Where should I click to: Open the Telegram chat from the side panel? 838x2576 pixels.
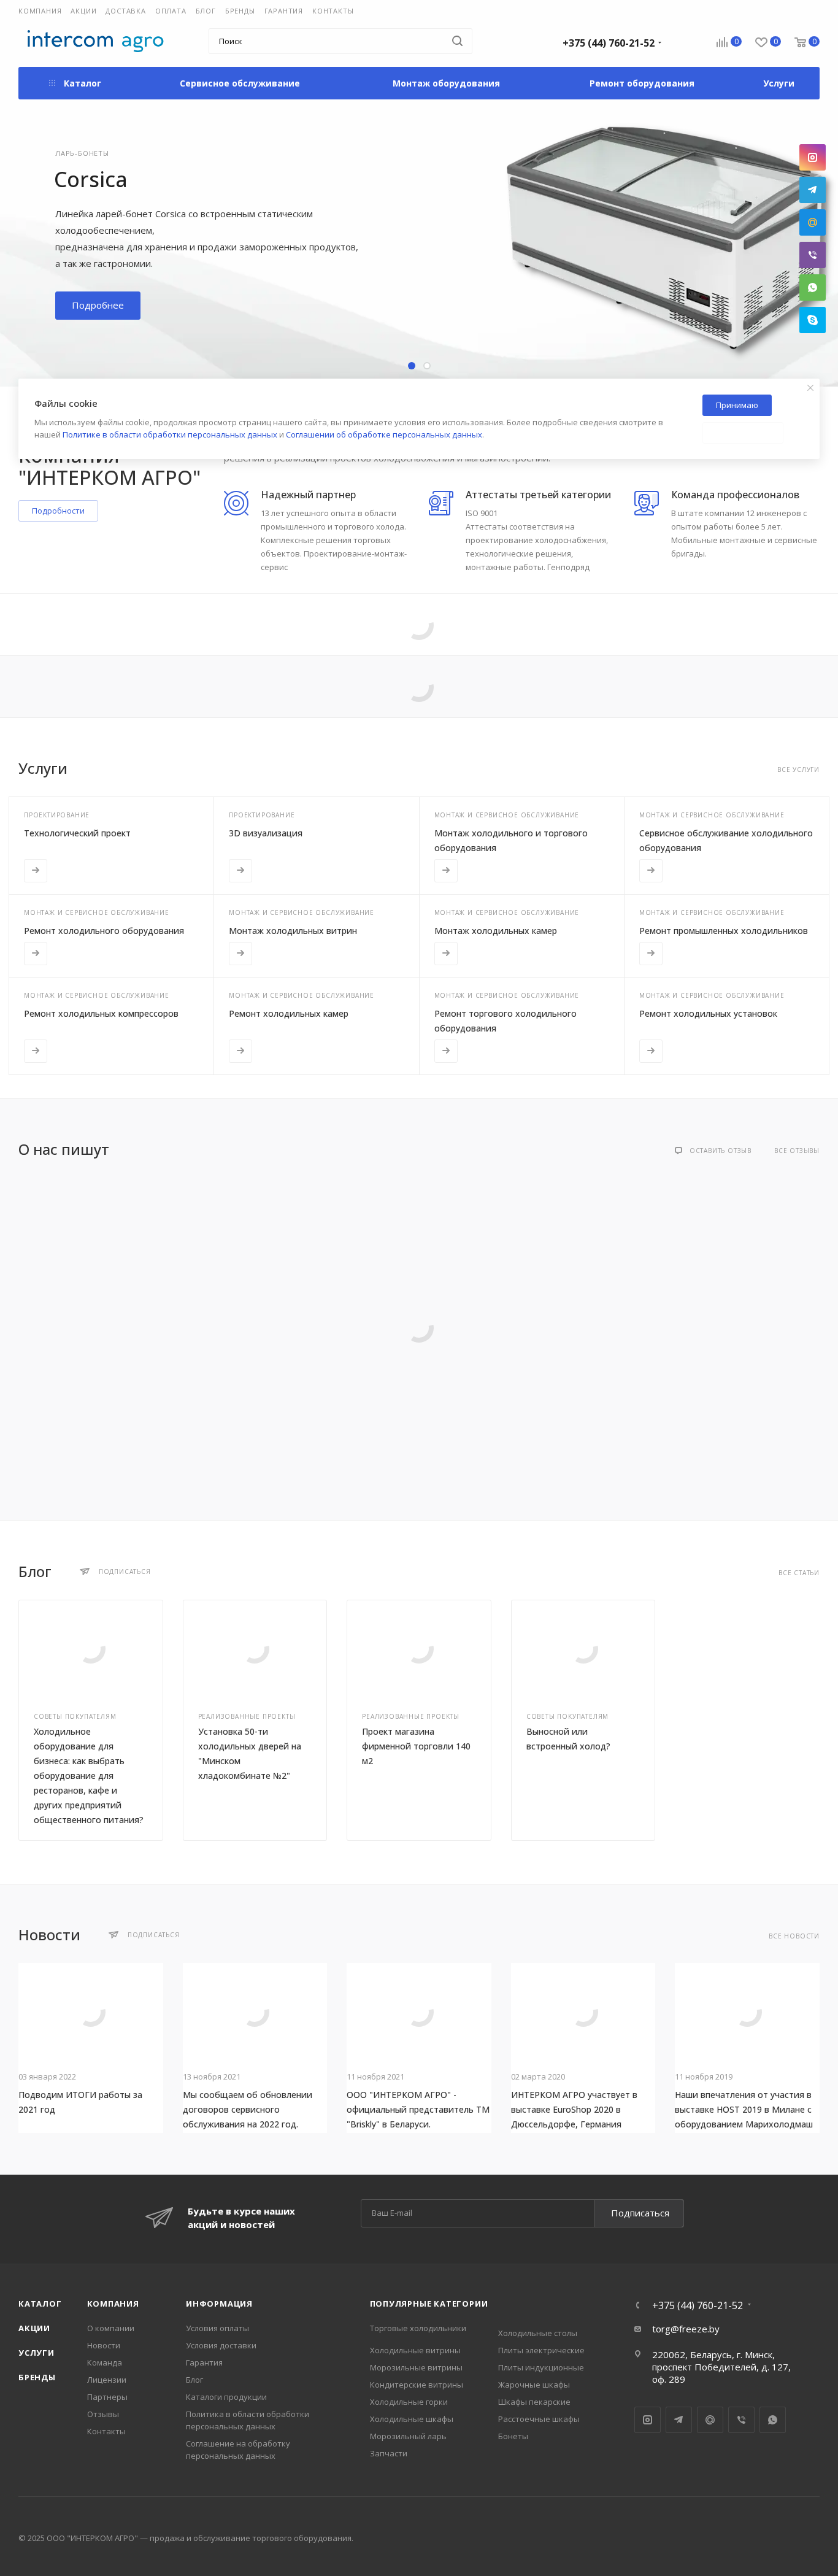(x=812, y=190)
